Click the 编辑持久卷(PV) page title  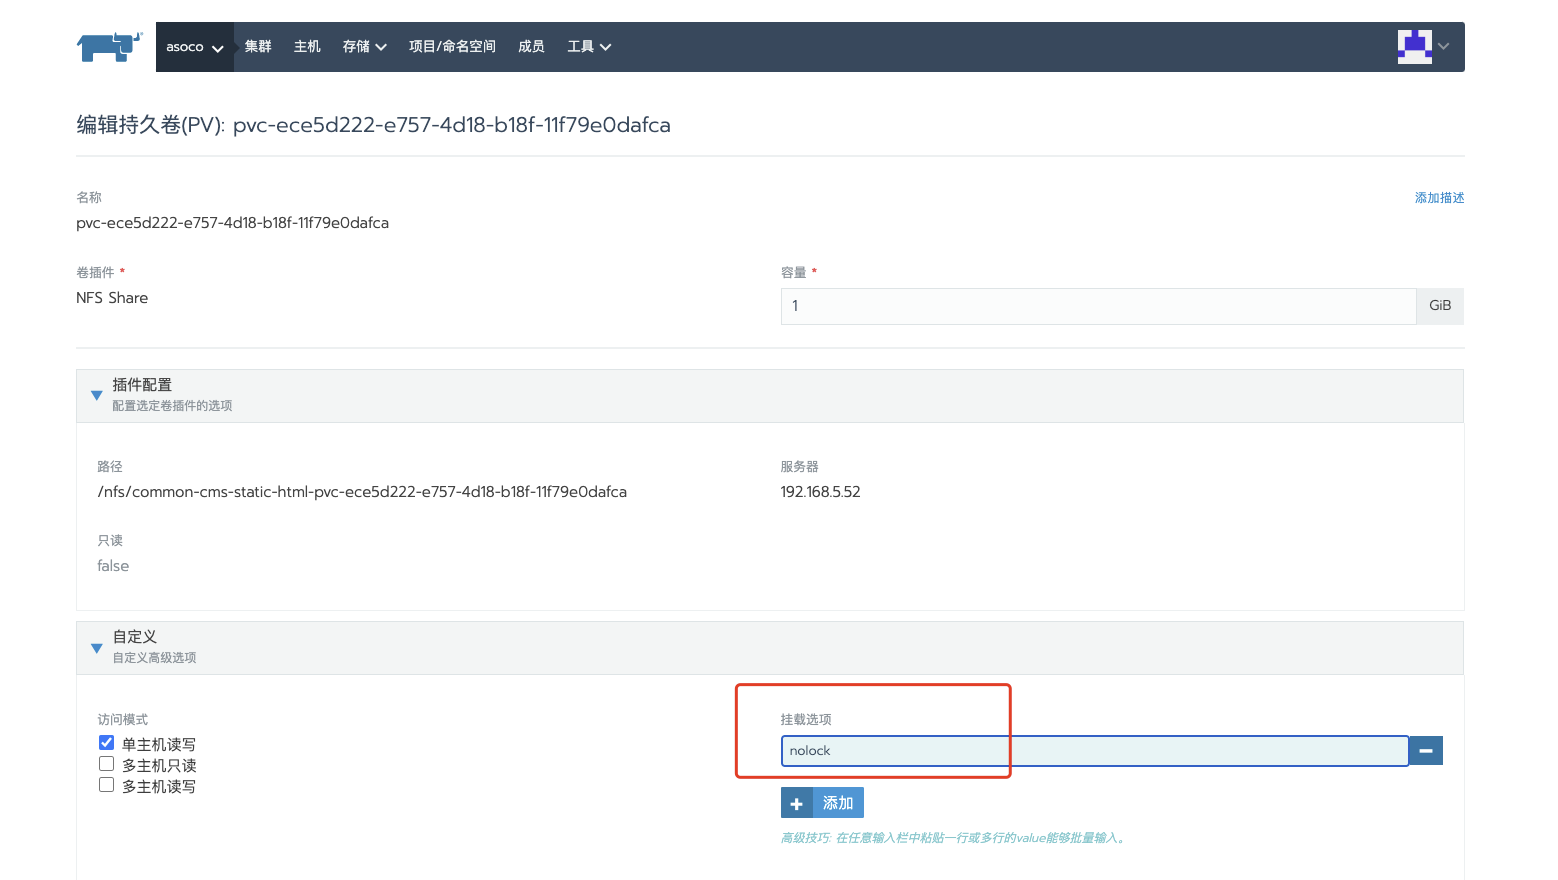point(373,125)
